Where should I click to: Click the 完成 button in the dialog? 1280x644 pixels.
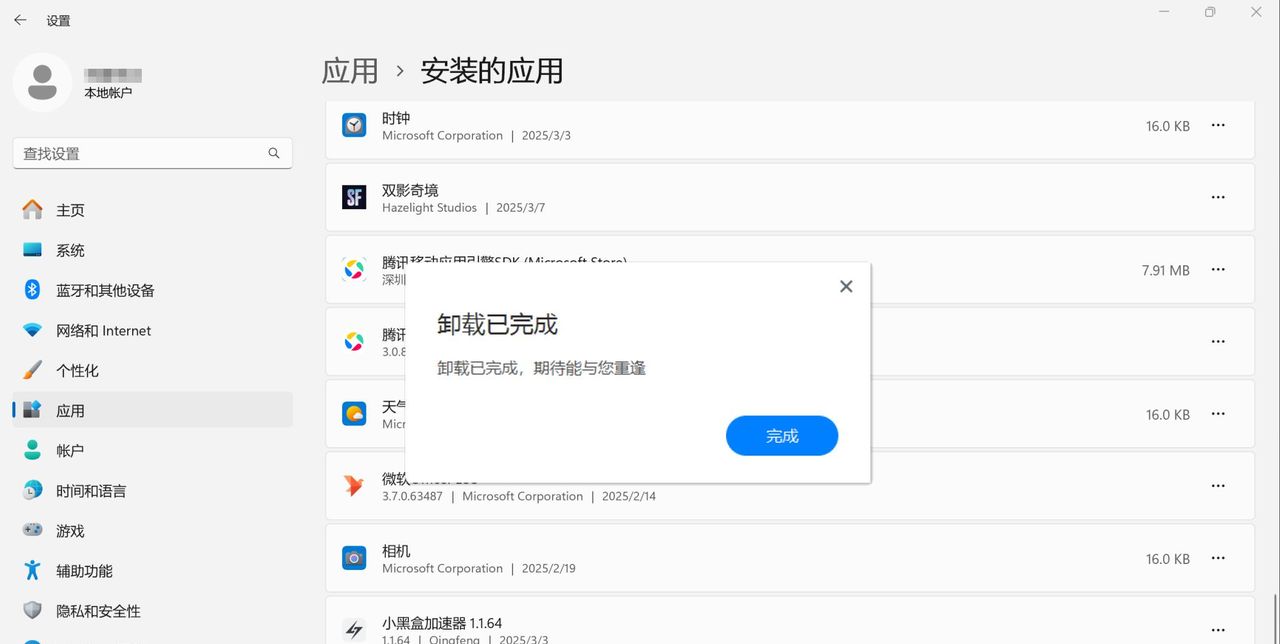point(782,435)
